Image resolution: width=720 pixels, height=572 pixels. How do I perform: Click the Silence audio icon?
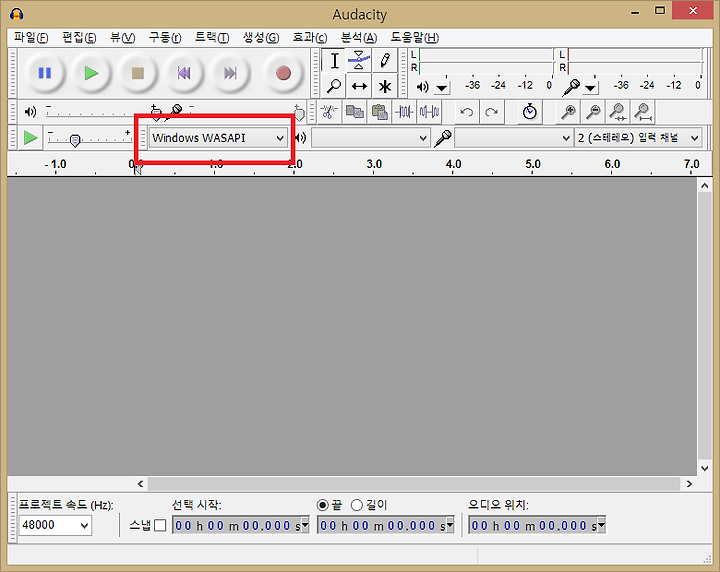pyautogui.click(x=429, y=112)
